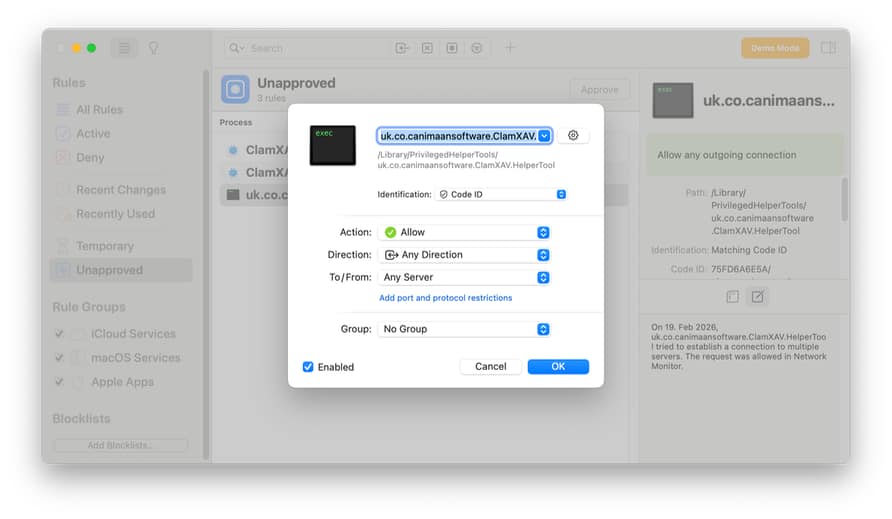The width and height of the screenshot is (892, 519).
Task: Click the Demo Mode button
Action: (775, 48)
